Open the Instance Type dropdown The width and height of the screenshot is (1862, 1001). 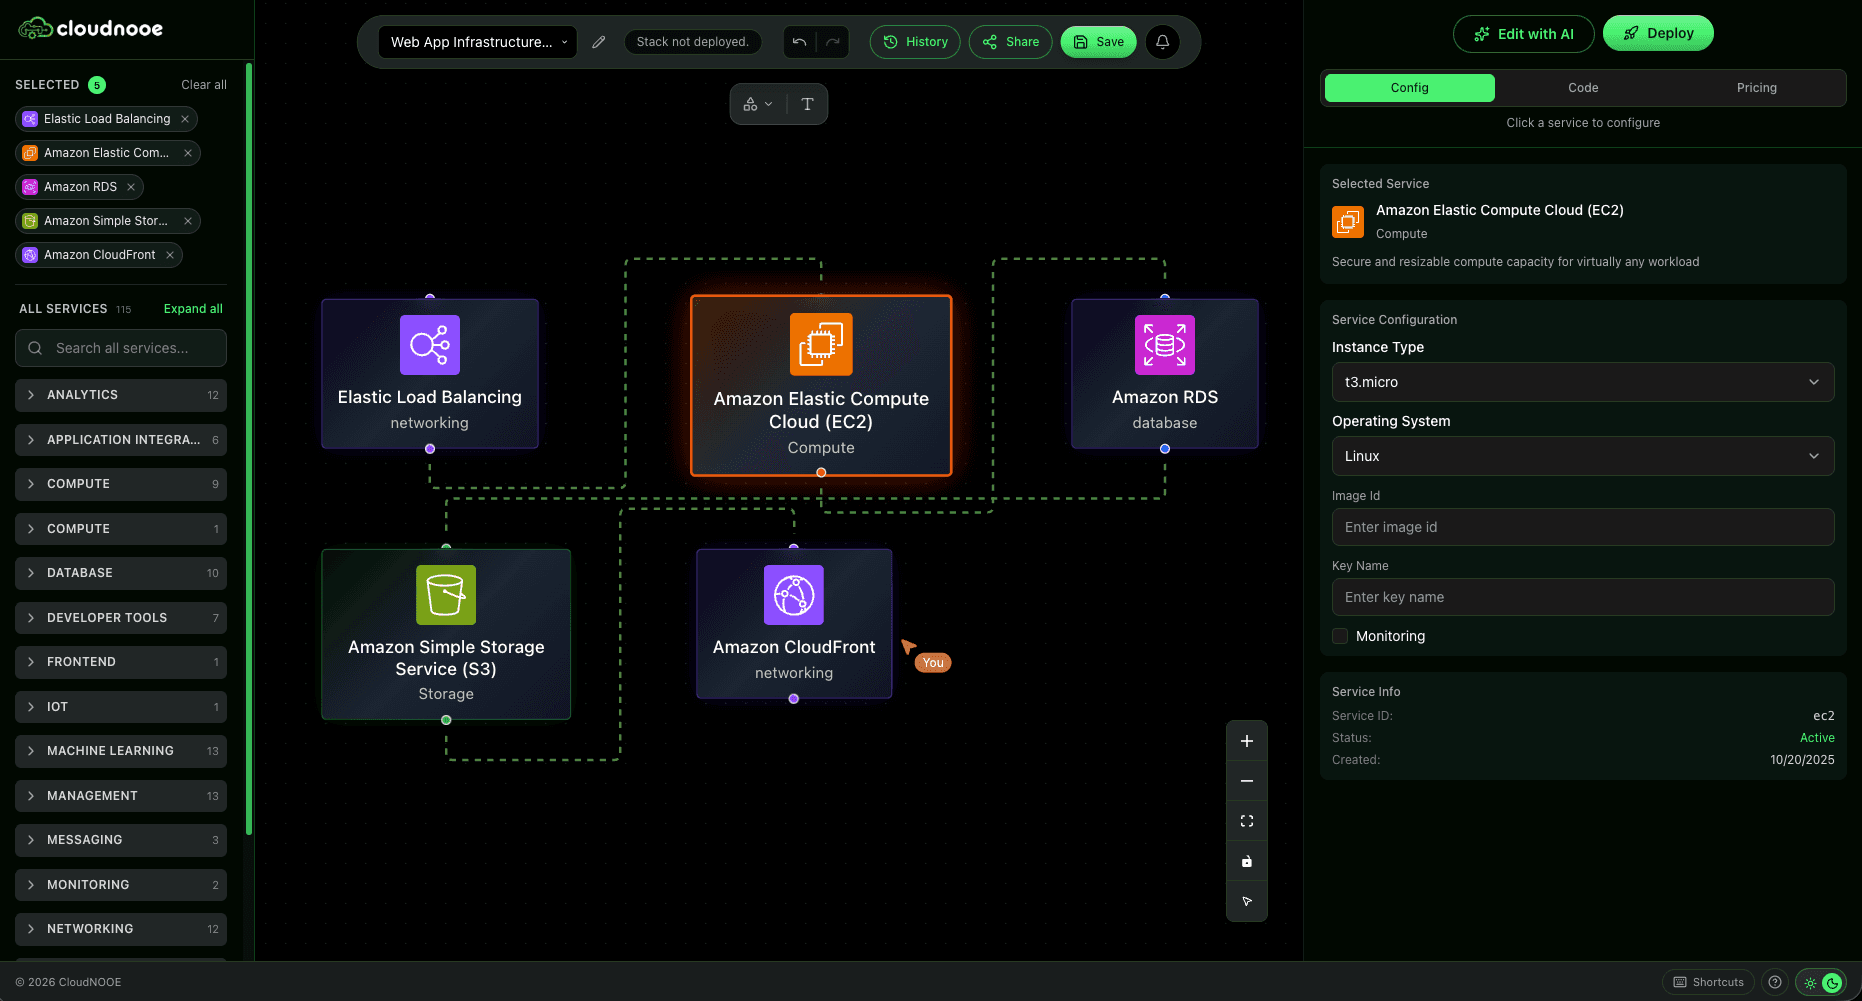tap(1583, 382)
